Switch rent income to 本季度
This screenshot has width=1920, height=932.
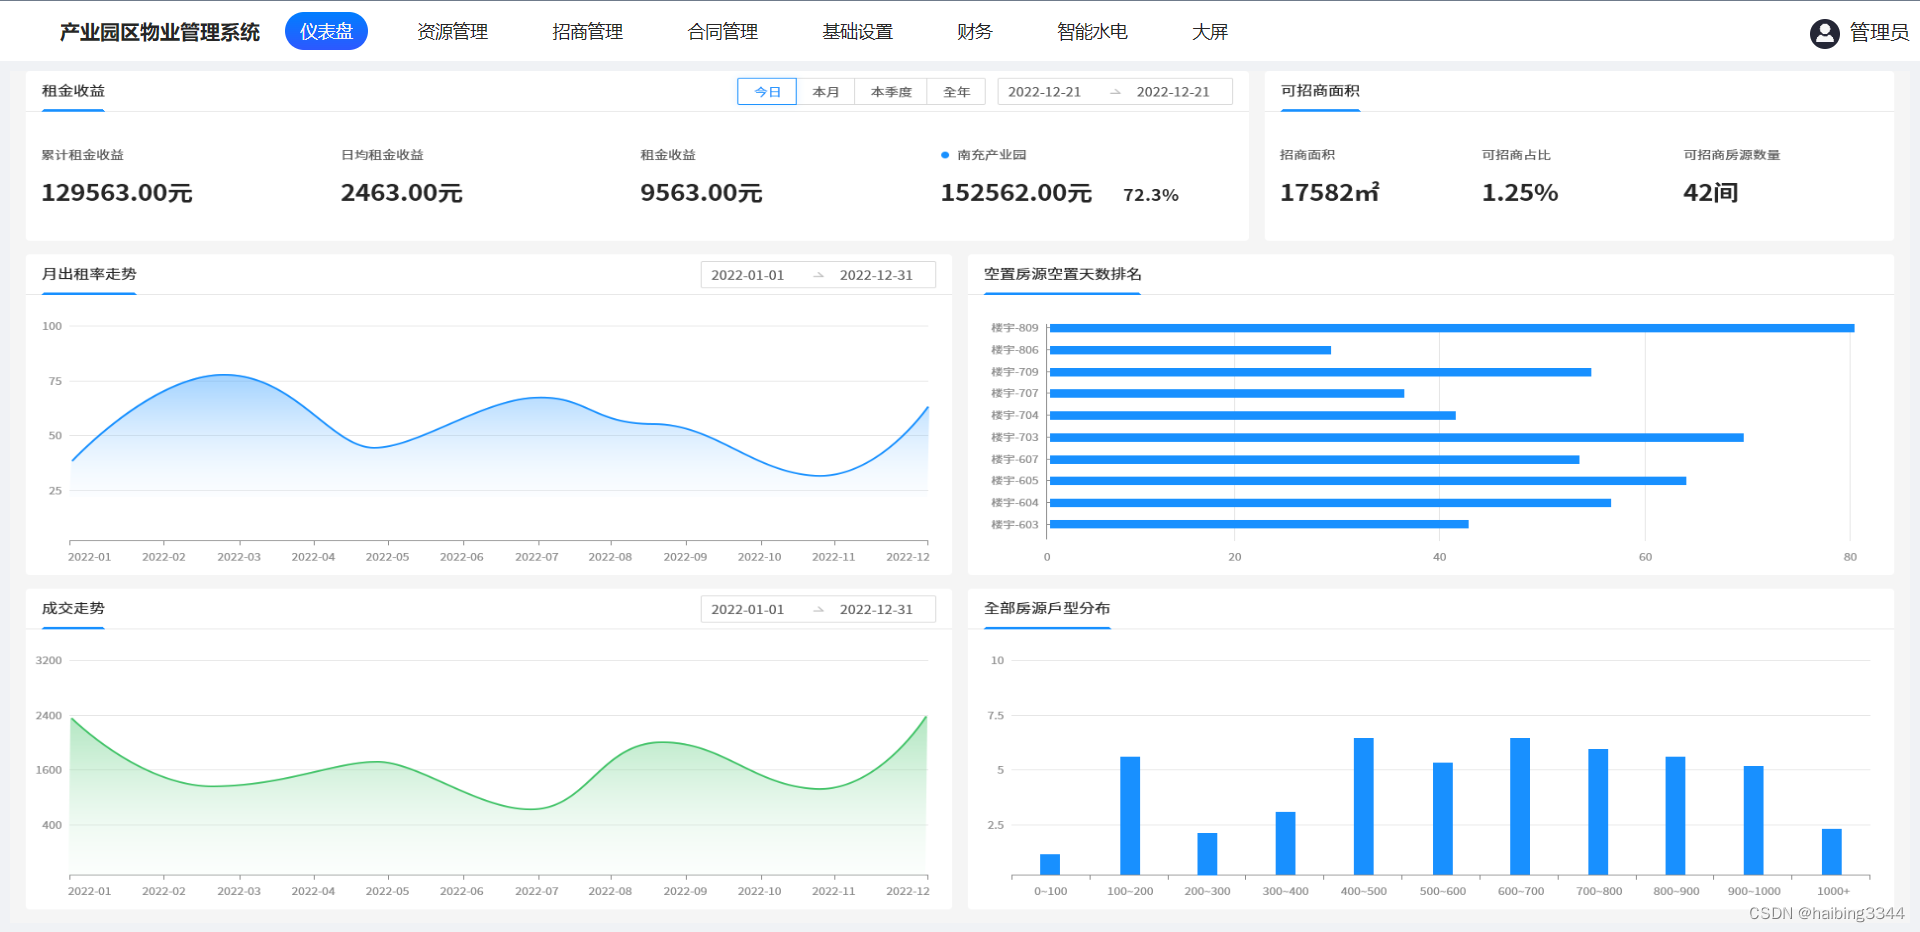[891, 92]
